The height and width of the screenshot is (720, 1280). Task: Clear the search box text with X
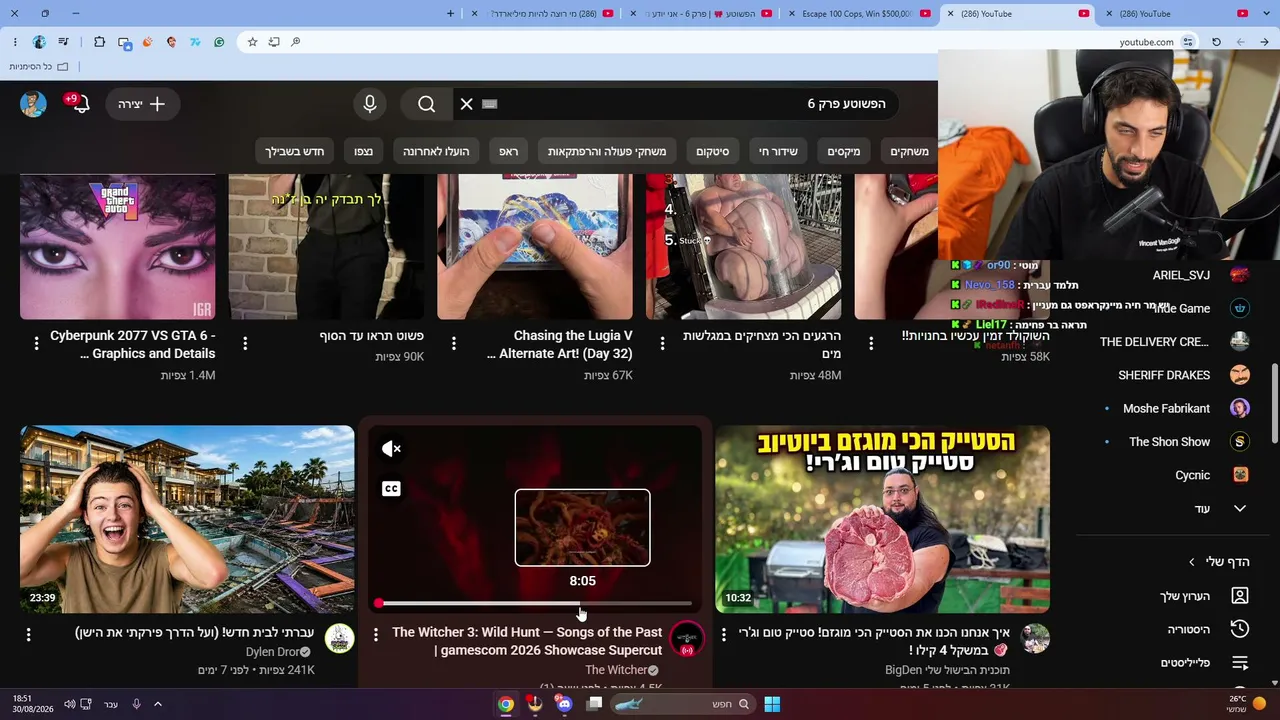point(467,104)
